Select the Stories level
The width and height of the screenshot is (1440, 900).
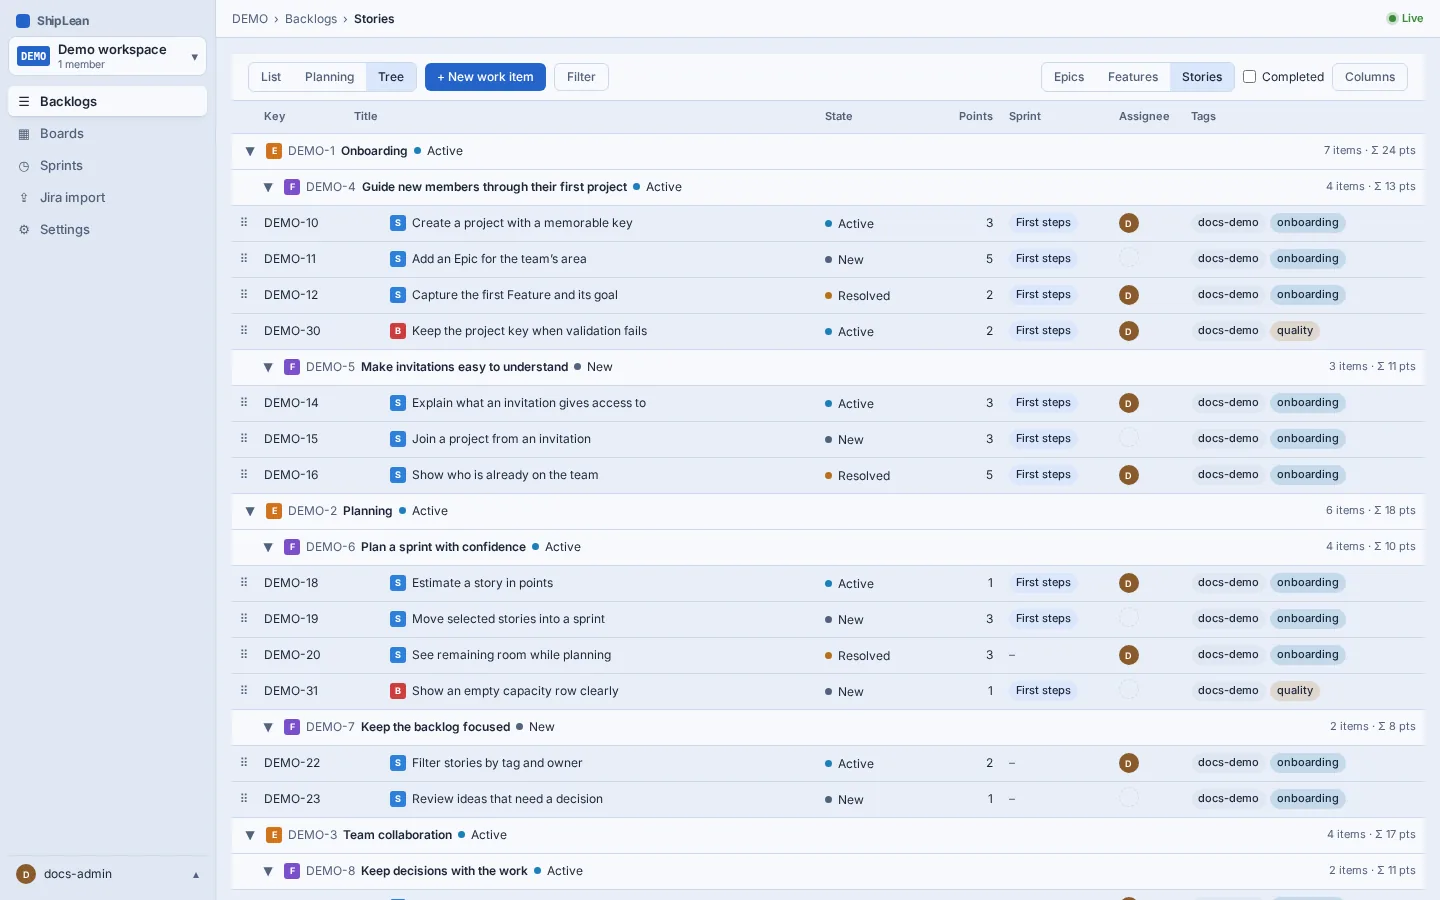click(x=1202, y=77)
